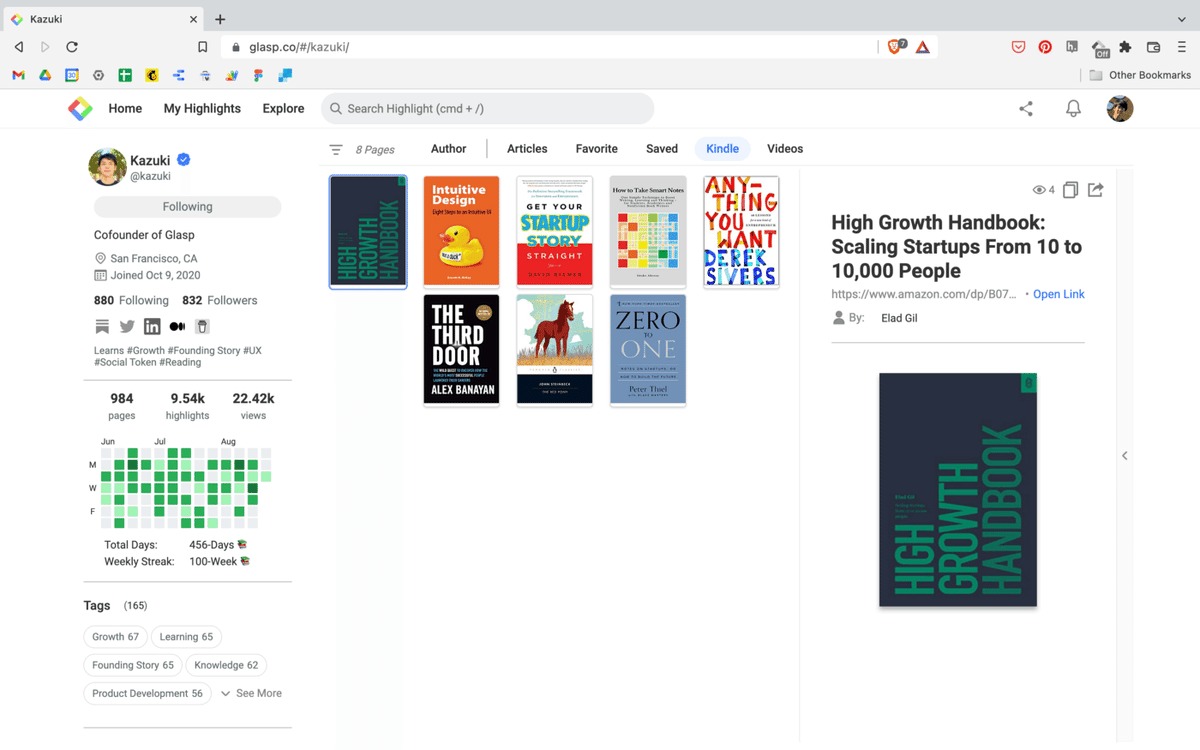Select the Learning 65 tag
The width and height of the screenshot is (1200, 750).
coord(186,637)
